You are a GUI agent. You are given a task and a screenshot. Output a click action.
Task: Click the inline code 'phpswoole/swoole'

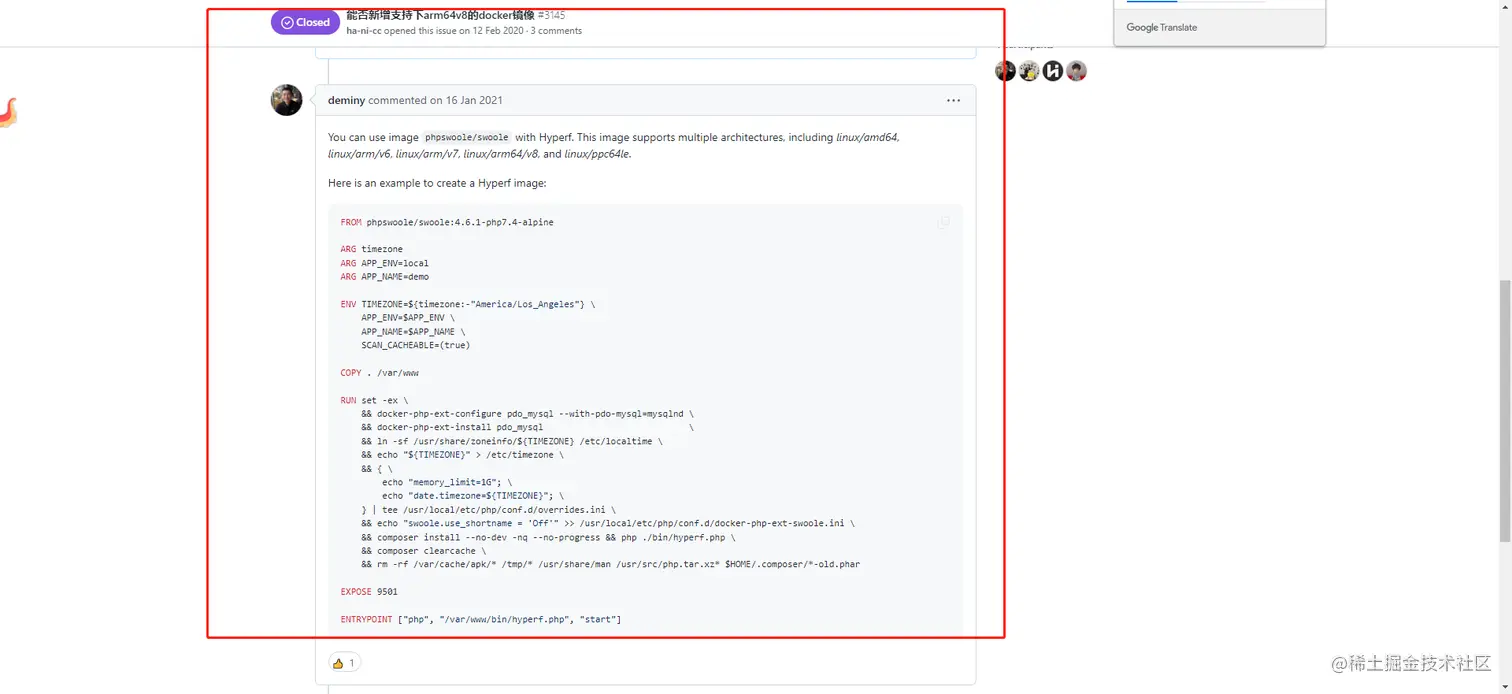click(466, 137)
